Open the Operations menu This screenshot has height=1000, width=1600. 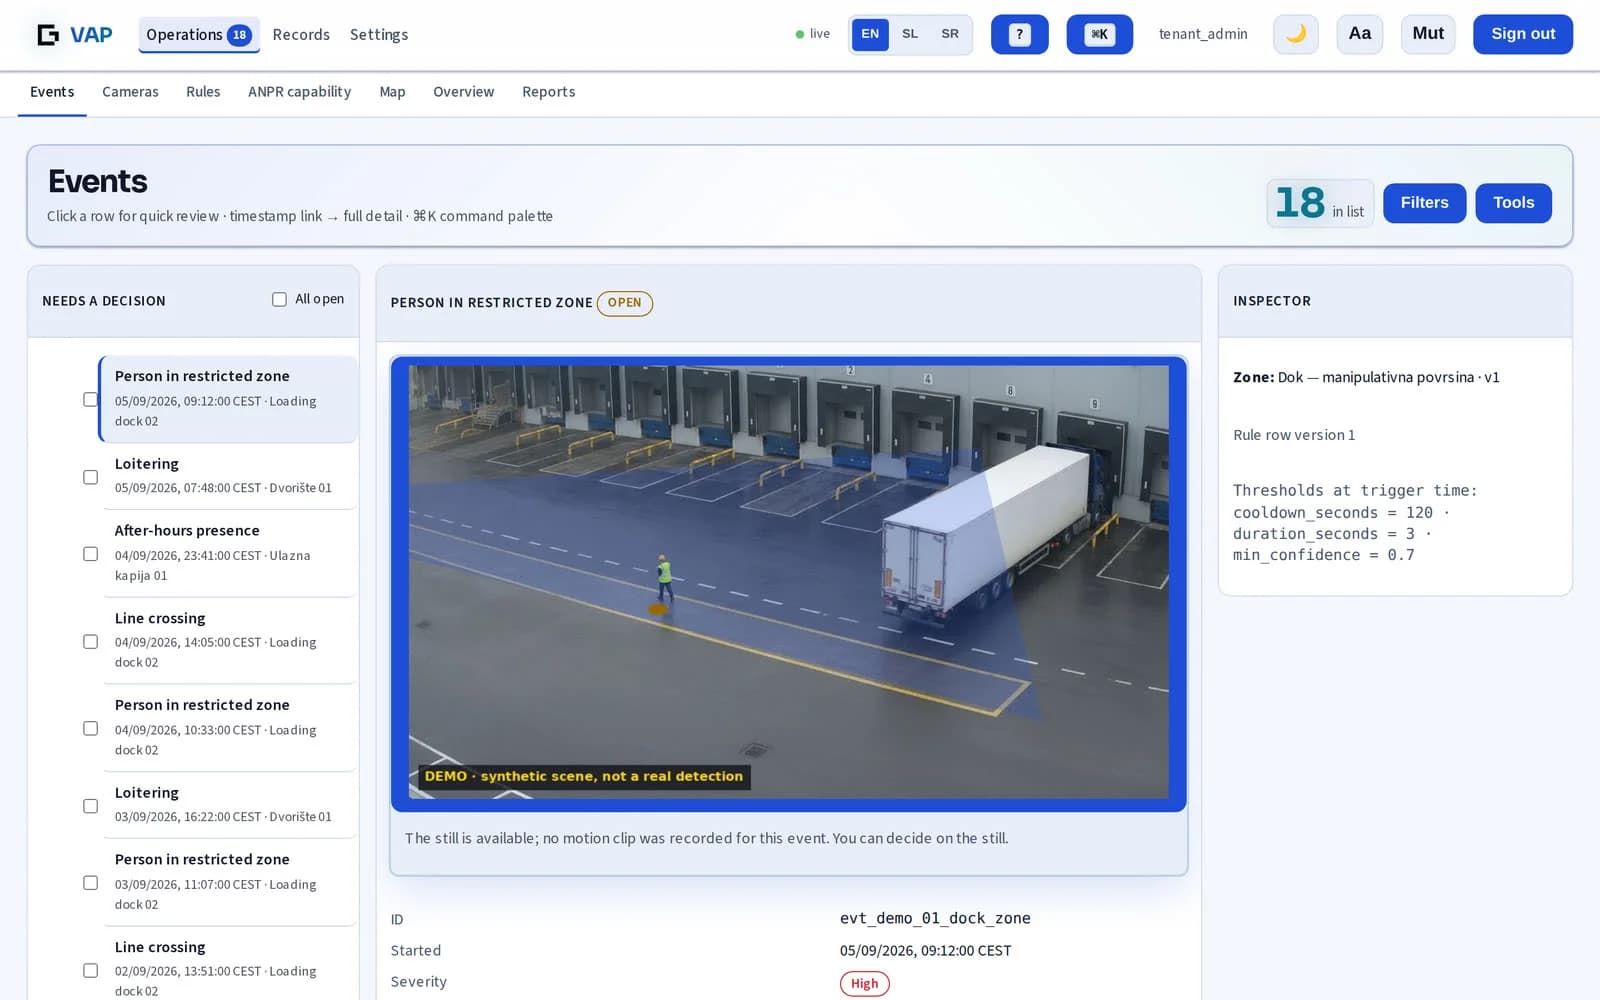tap(199, 35)
